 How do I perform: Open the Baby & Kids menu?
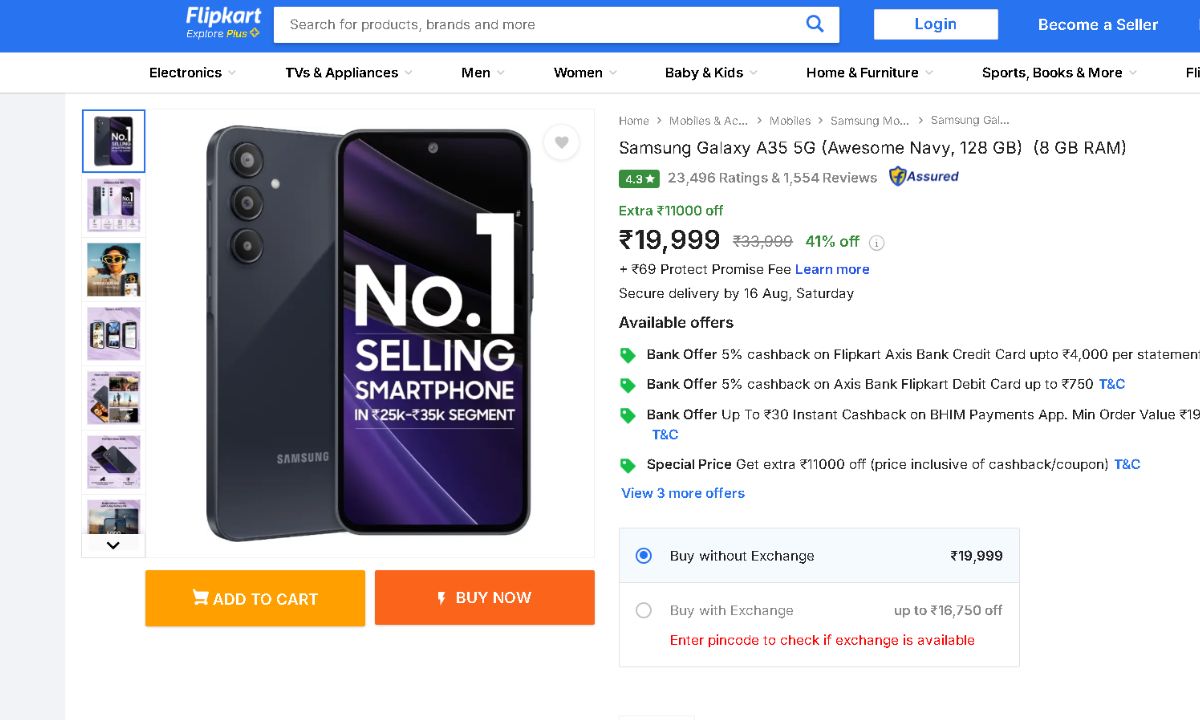(710, 73)
